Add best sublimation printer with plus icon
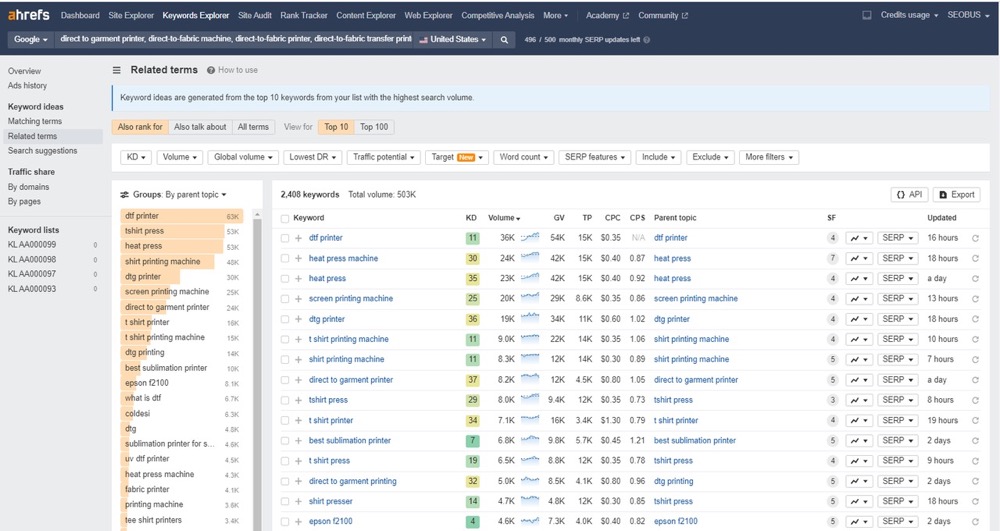This screenshot has height=531, width=1000. click(x=298, y=440)
